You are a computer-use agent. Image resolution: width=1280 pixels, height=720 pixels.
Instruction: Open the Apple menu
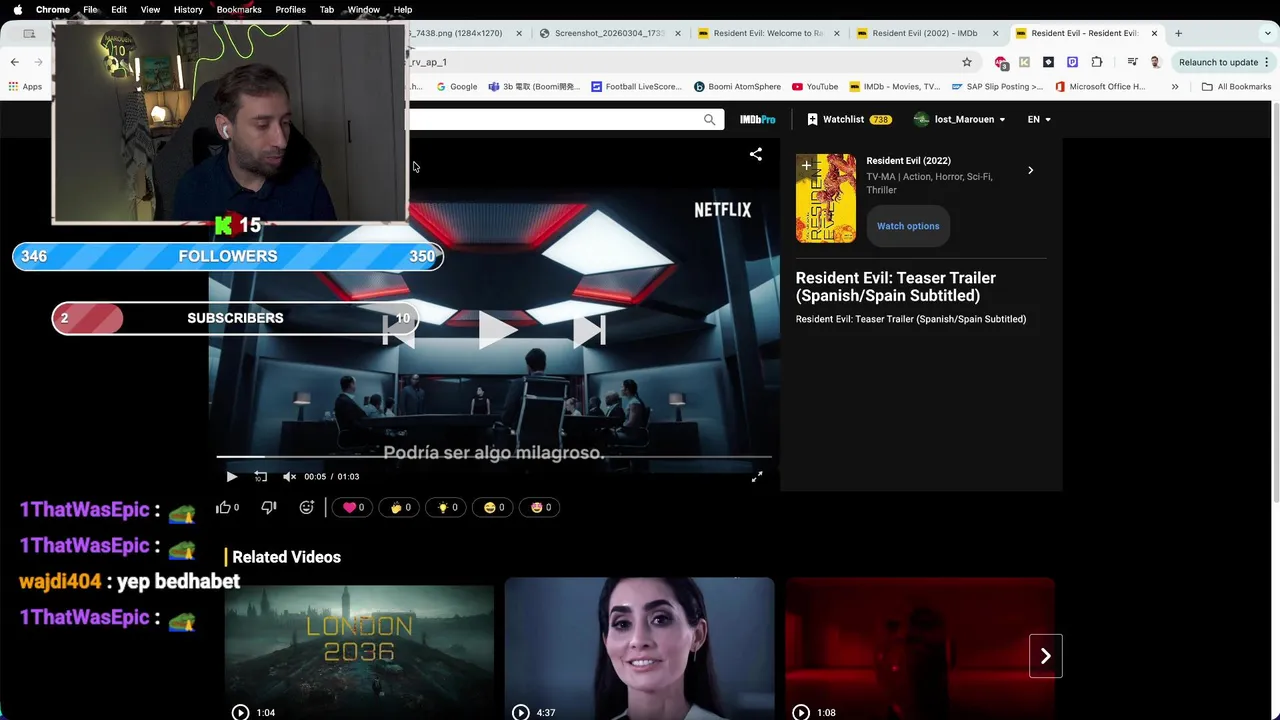[x=17, y=9]
